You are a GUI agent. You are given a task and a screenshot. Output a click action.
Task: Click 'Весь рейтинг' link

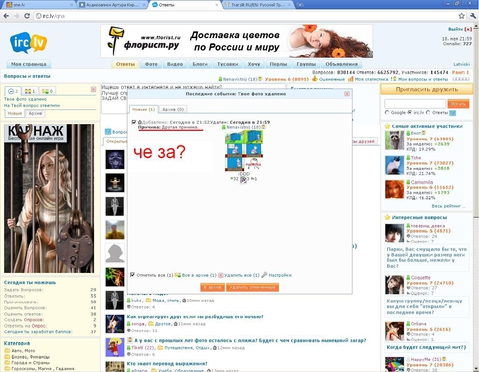tap(448, 206)
